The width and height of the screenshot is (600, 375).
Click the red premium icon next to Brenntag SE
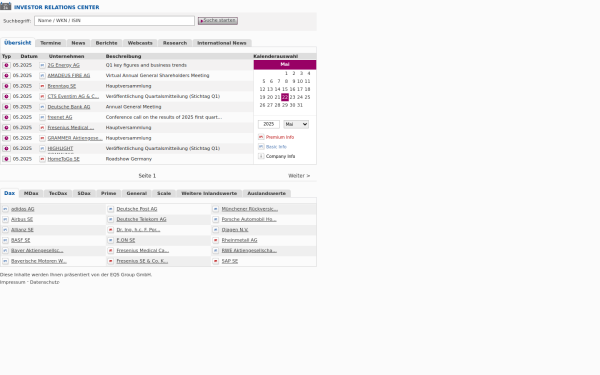[42, 86]
